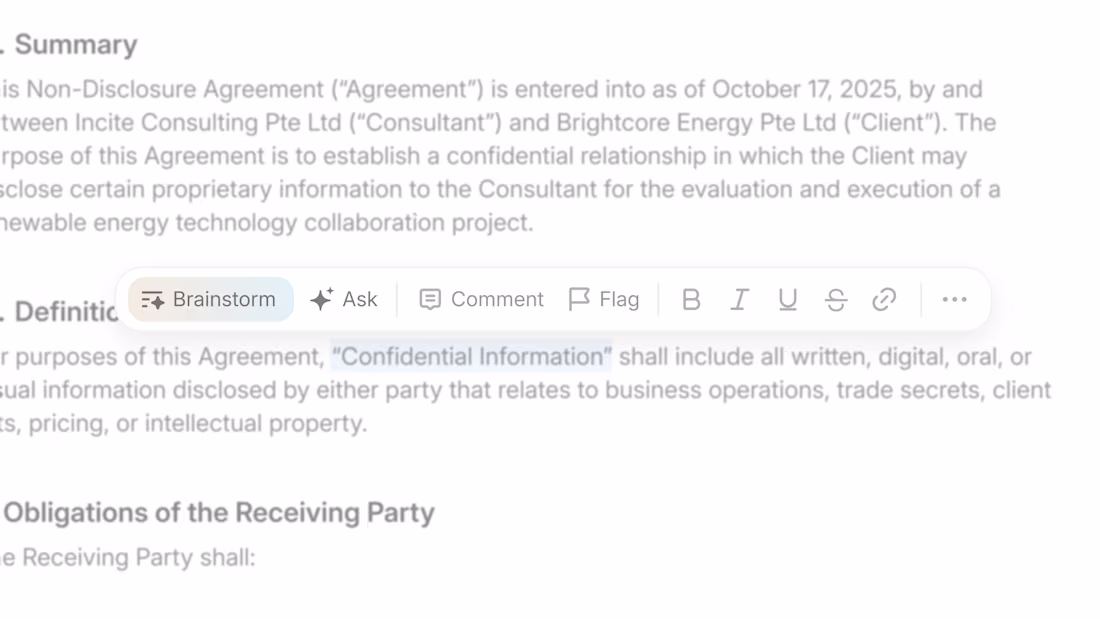This screenshot has width=1100, height=619.
Task: Apply italic styling to selected text
Action: (x=738, y=299)
